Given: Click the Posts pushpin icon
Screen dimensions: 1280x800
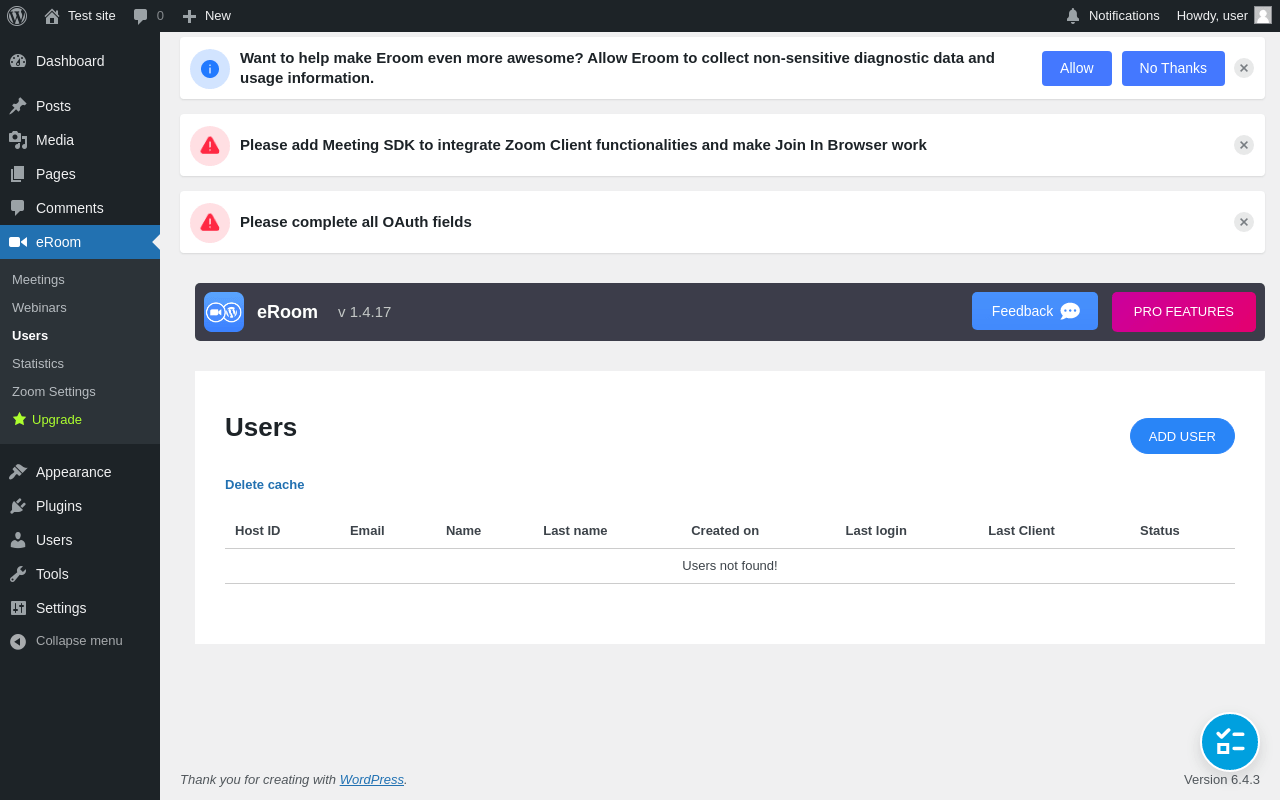Looking at the screenshot, I should (x=18, y=106).
